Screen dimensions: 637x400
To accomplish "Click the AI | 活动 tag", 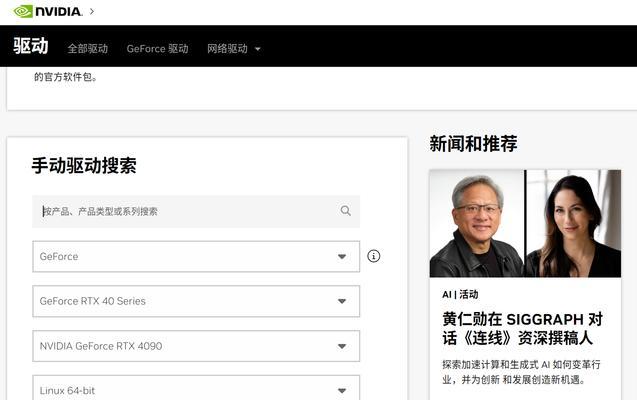I will tap(460, 294).
